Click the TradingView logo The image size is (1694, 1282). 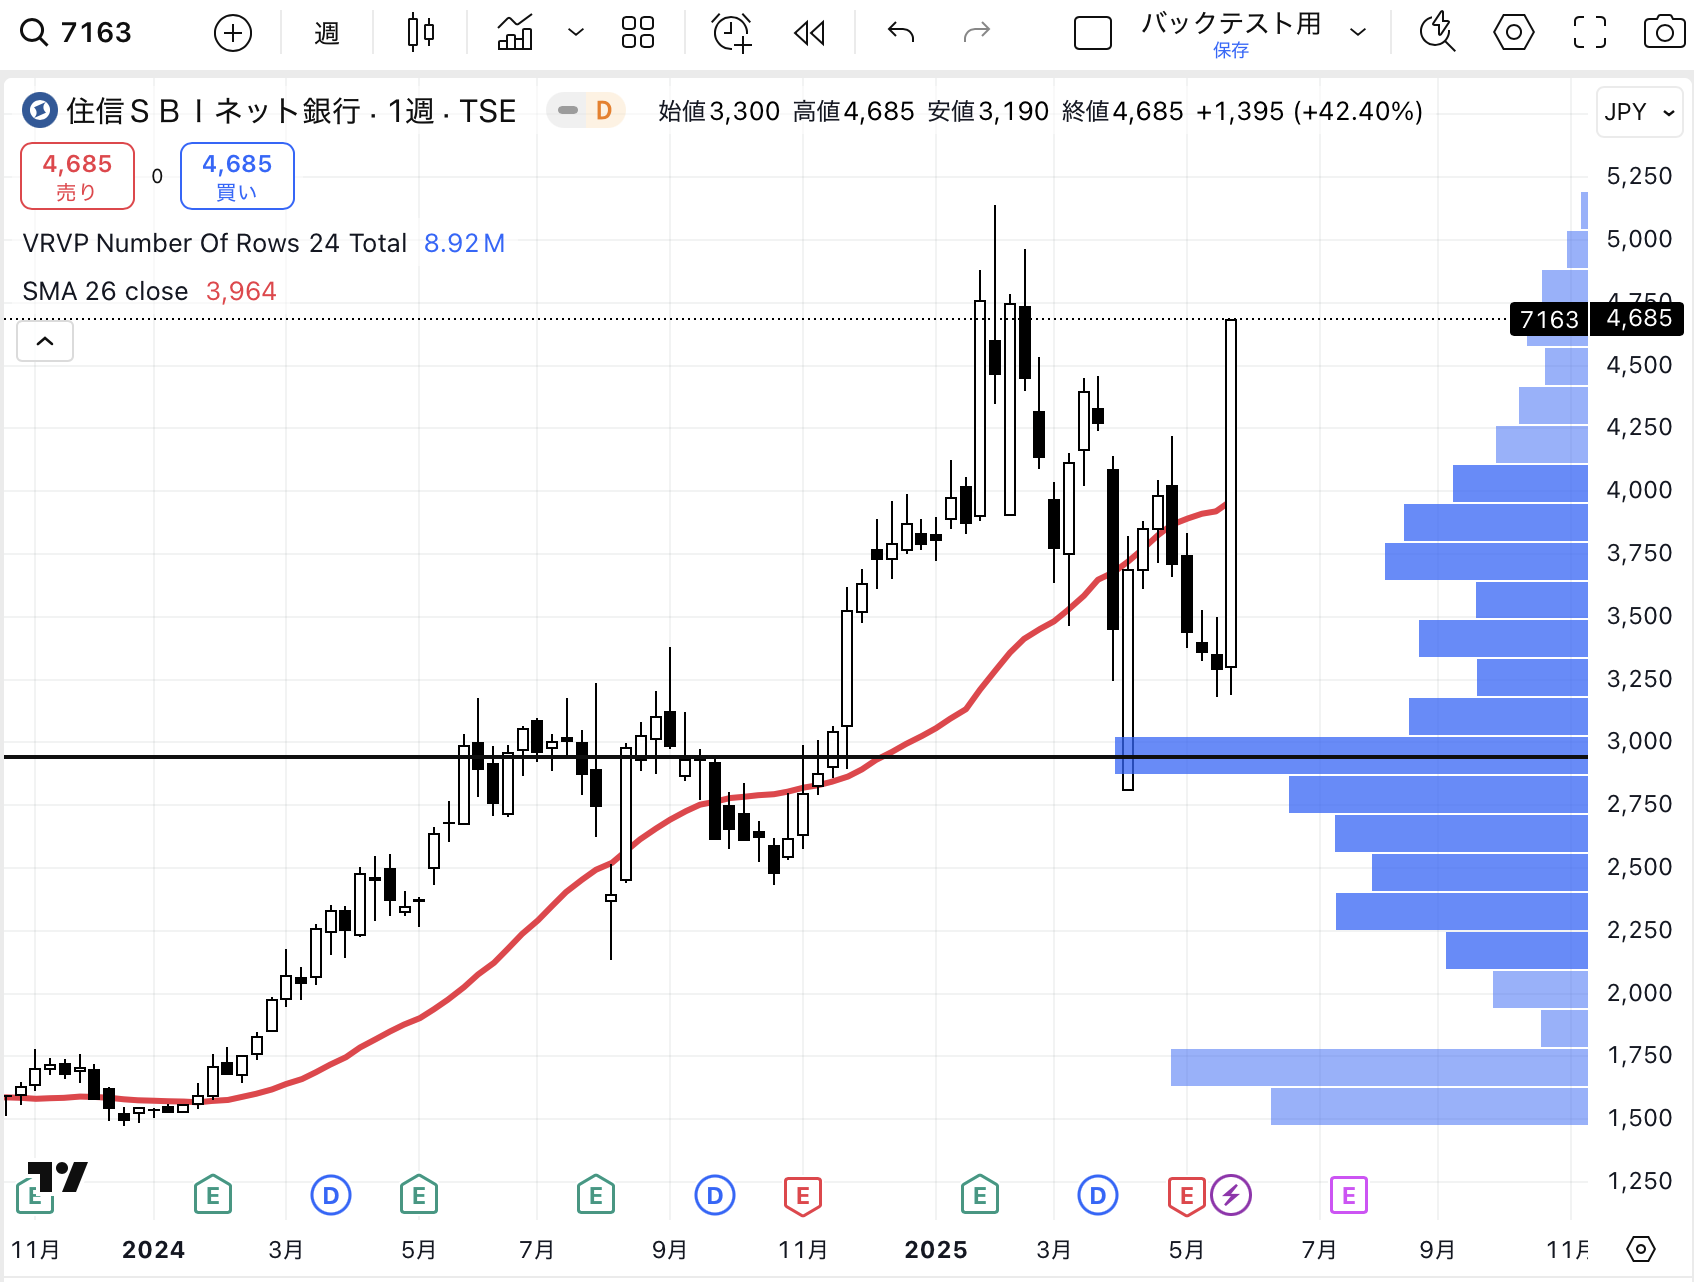pos(58,1177)
